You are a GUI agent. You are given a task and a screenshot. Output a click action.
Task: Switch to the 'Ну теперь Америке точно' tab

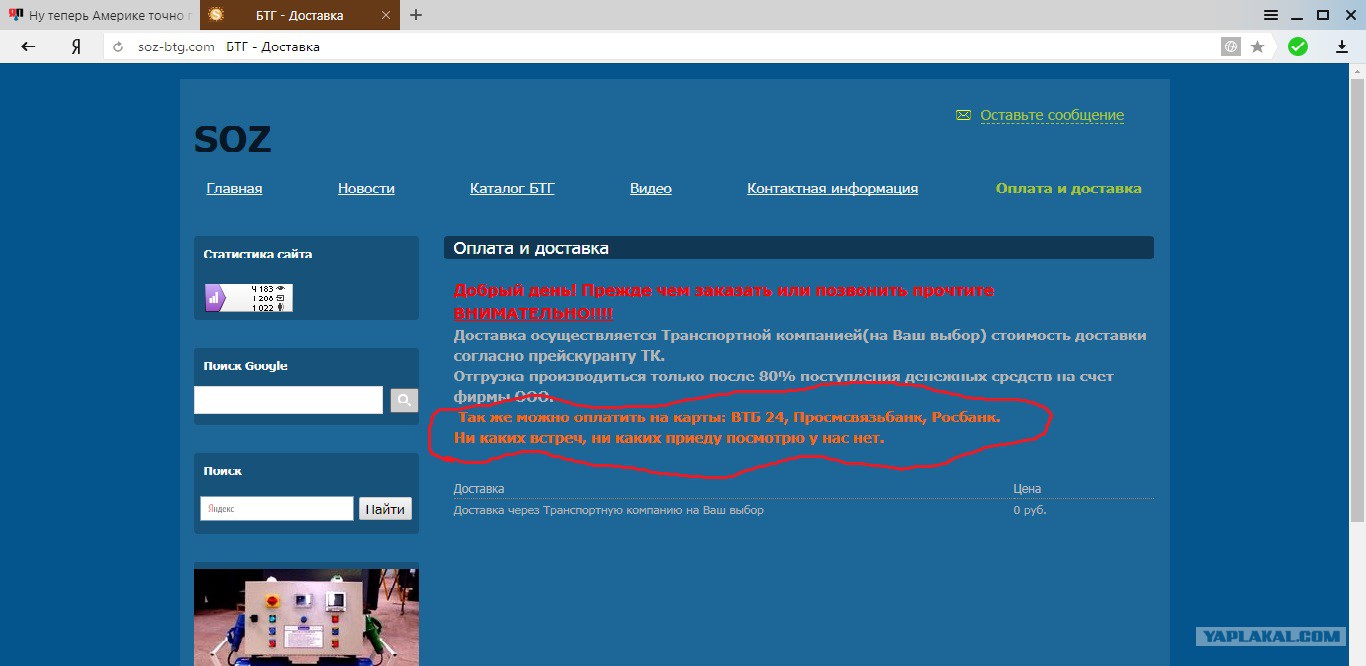(99, 15)
